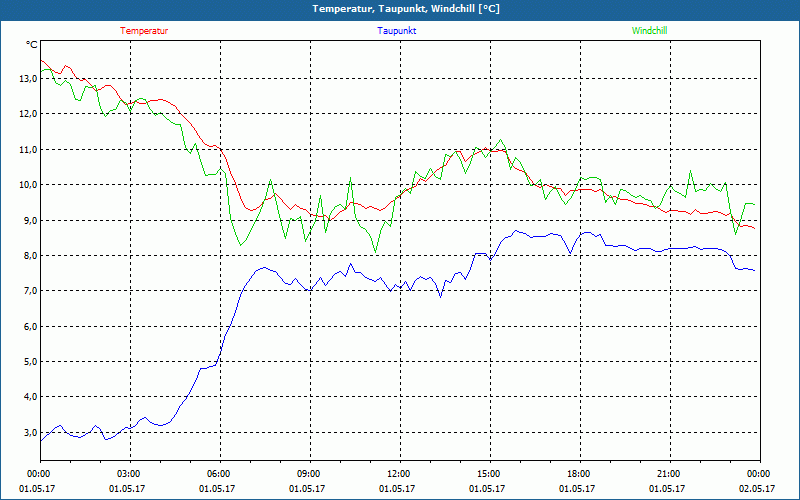This screenshot has height=500, width=800.
Task: Click the 03:00 time label
Action: click(131, 474)
